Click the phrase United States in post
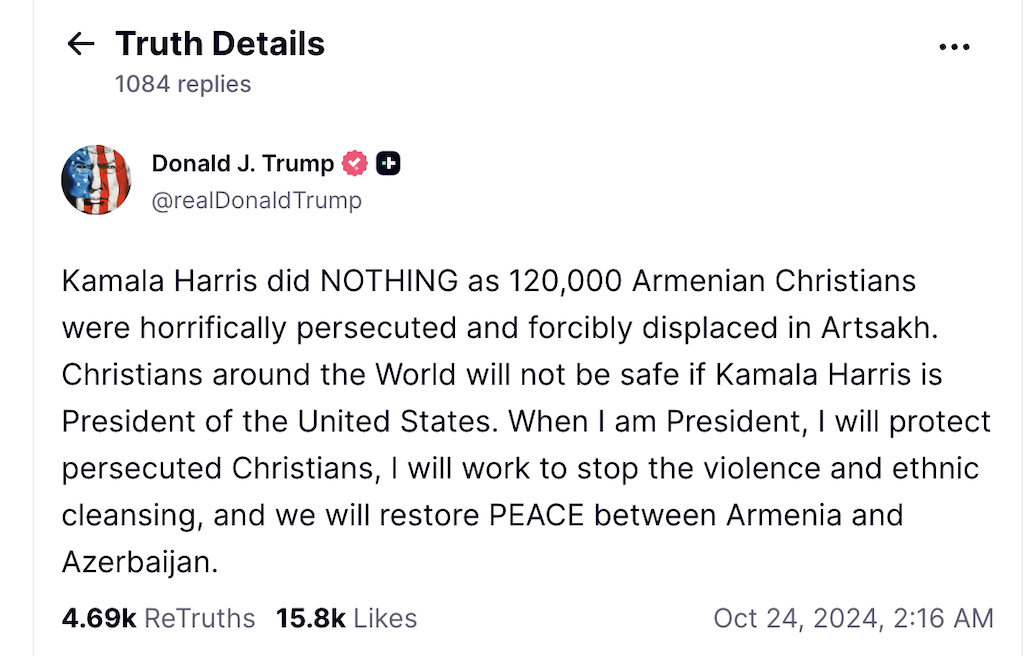1024x656 pixels. pos(415,422)
